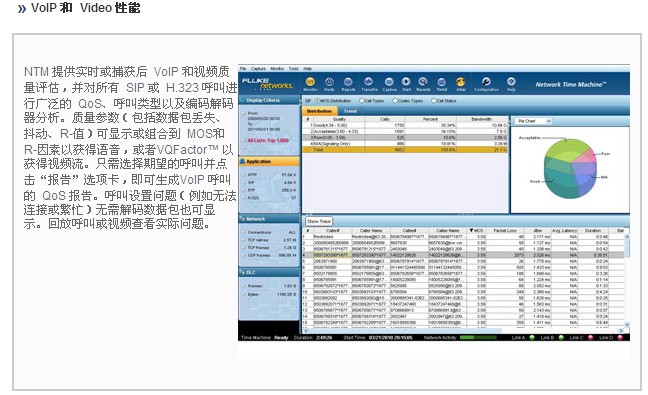Click the Start play icon

pyautogui.click(x=406, y=82)
